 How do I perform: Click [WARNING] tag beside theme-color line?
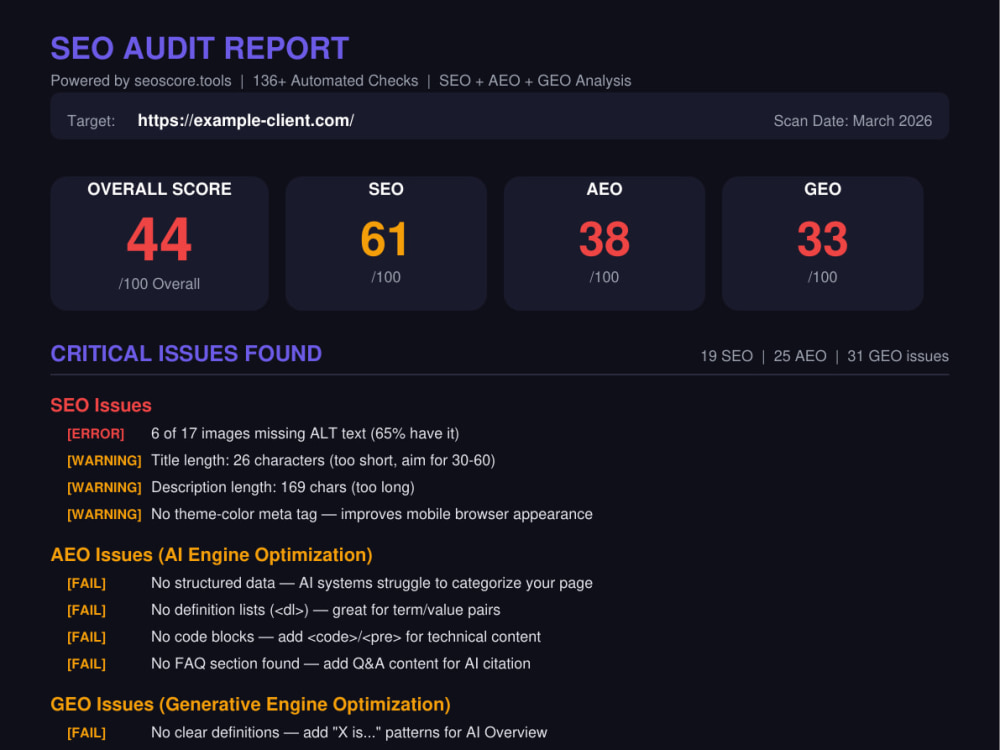click(104, 515)
